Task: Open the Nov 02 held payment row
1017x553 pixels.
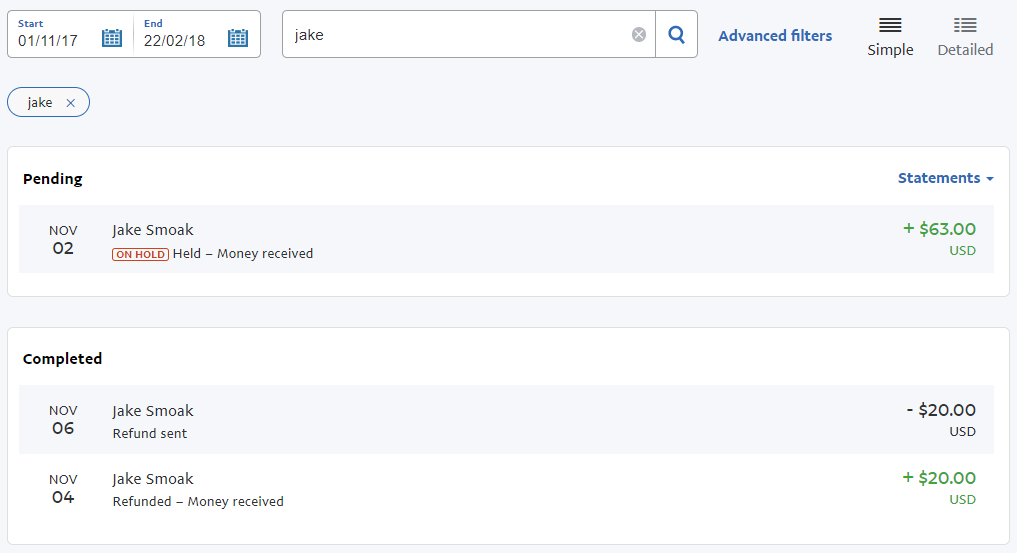Action: (506, 239)
